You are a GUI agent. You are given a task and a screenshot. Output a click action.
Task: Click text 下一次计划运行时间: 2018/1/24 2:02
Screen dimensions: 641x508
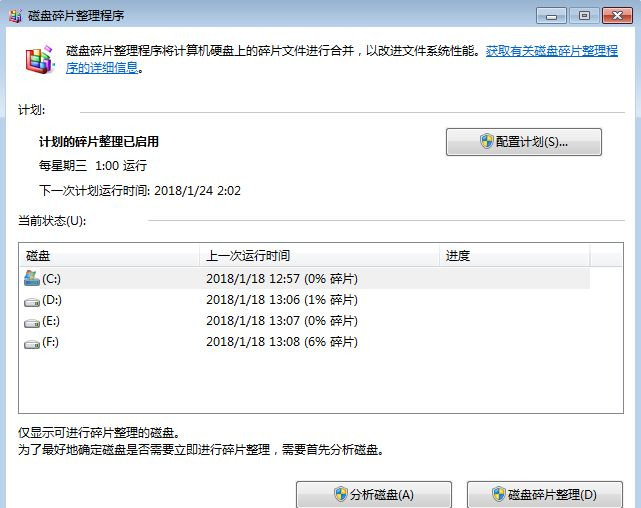[x=140, y=190]
